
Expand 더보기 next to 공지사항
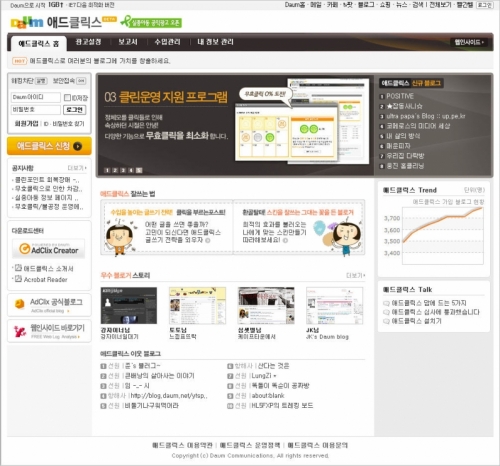pyautogui.click(x=77, y=168)
